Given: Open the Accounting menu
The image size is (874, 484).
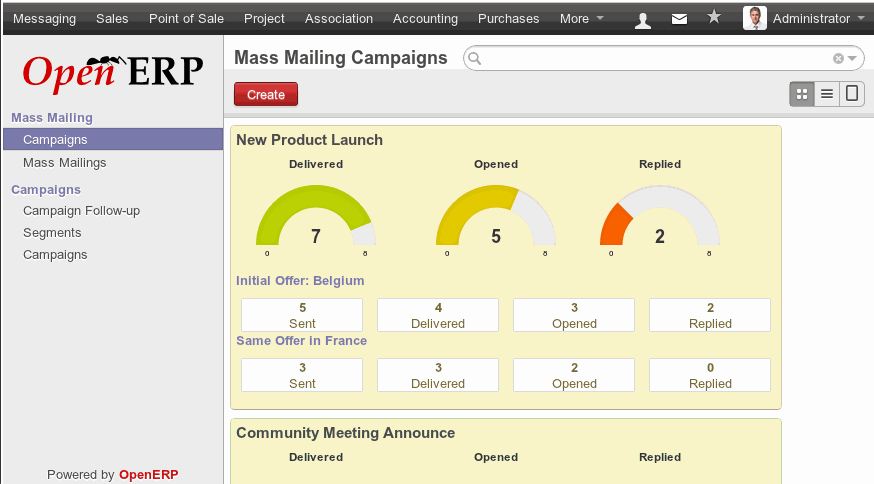Looking at the screenshot, I should 425,18.
